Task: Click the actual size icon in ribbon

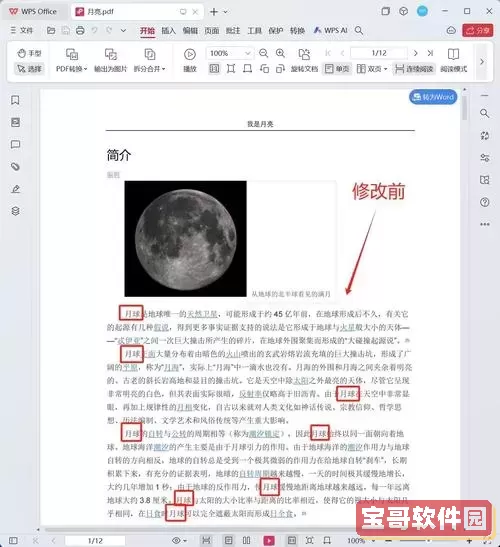Action: (x=214, y=69)
